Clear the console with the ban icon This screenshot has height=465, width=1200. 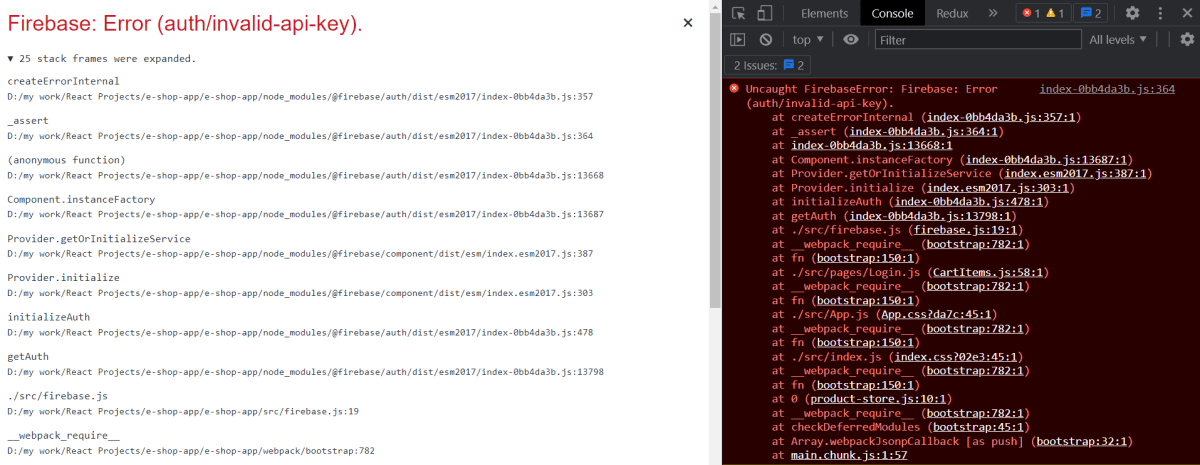coord(765,39)
